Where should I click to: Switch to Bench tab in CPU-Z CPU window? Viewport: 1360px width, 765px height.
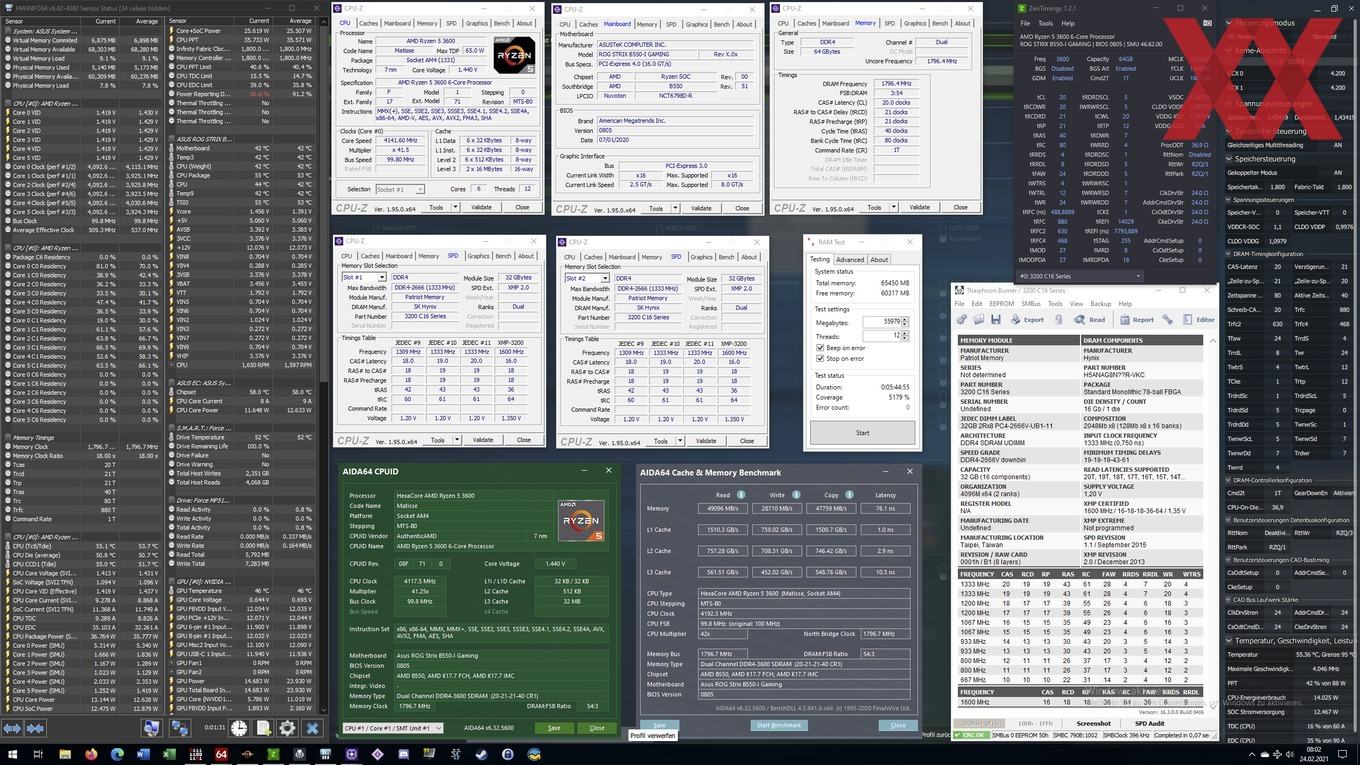pos(501,23)
